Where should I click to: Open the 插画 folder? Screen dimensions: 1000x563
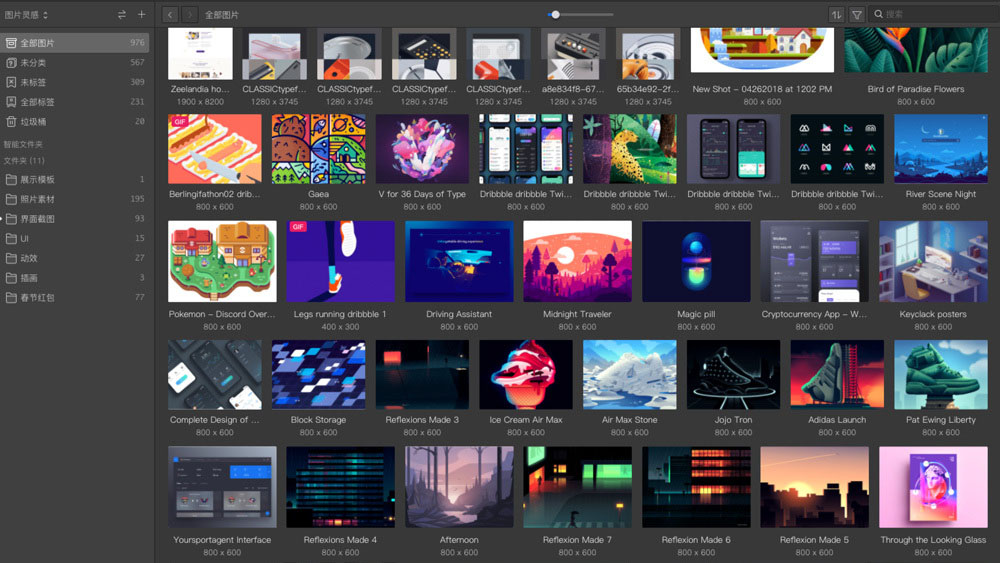75,278
